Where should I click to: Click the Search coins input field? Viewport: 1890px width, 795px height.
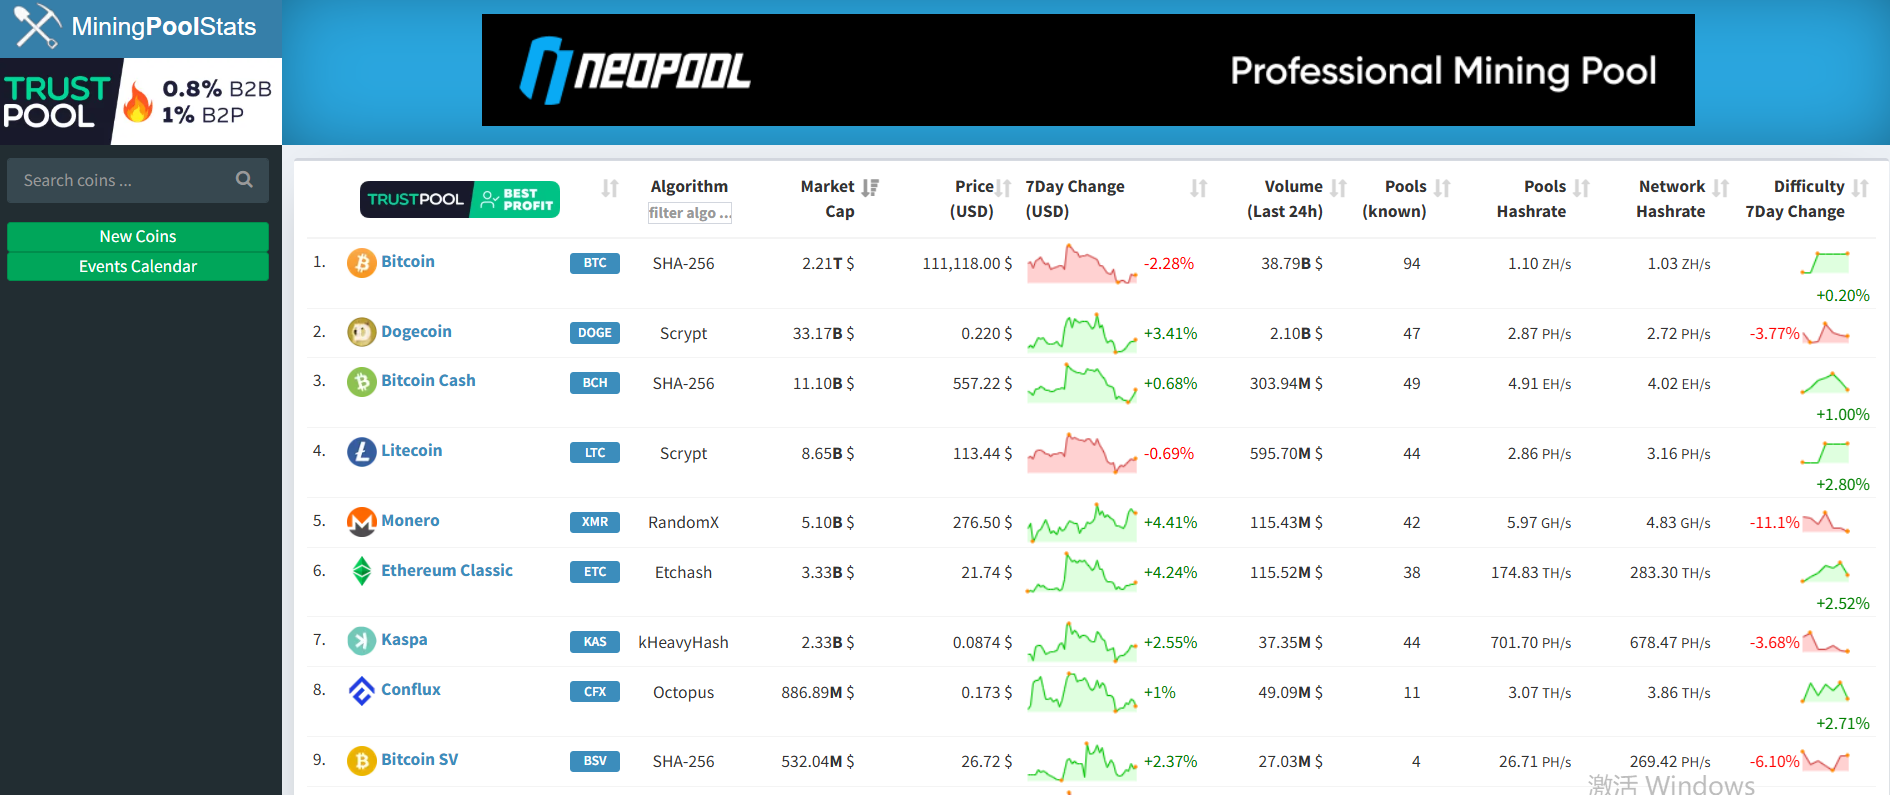click(x=138, y=180)
